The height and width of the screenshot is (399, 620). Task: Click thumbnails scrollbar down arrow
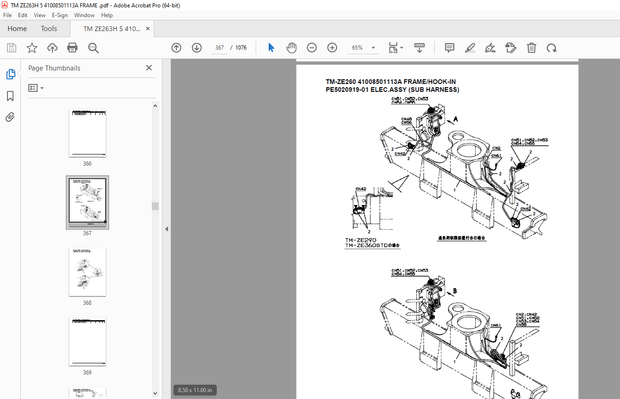tap(155, 393)
